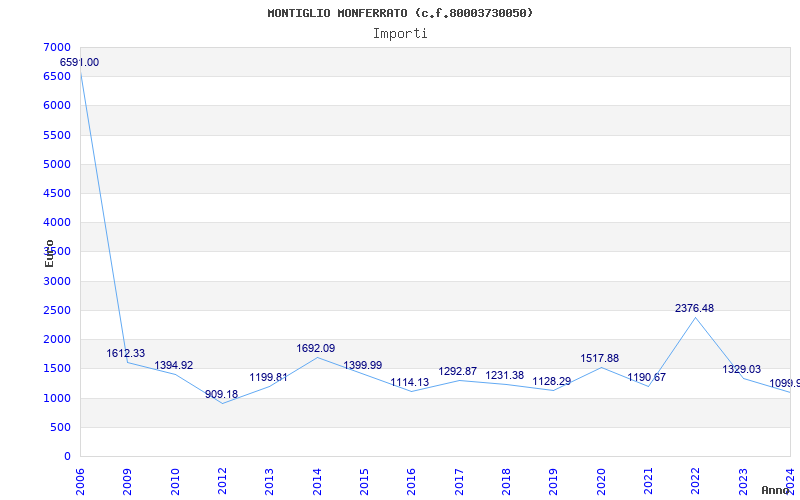Select the 1329.03 data label
The height and width of the screenshot is (500, 800).
pyautogui.click(x=742, y=370)
